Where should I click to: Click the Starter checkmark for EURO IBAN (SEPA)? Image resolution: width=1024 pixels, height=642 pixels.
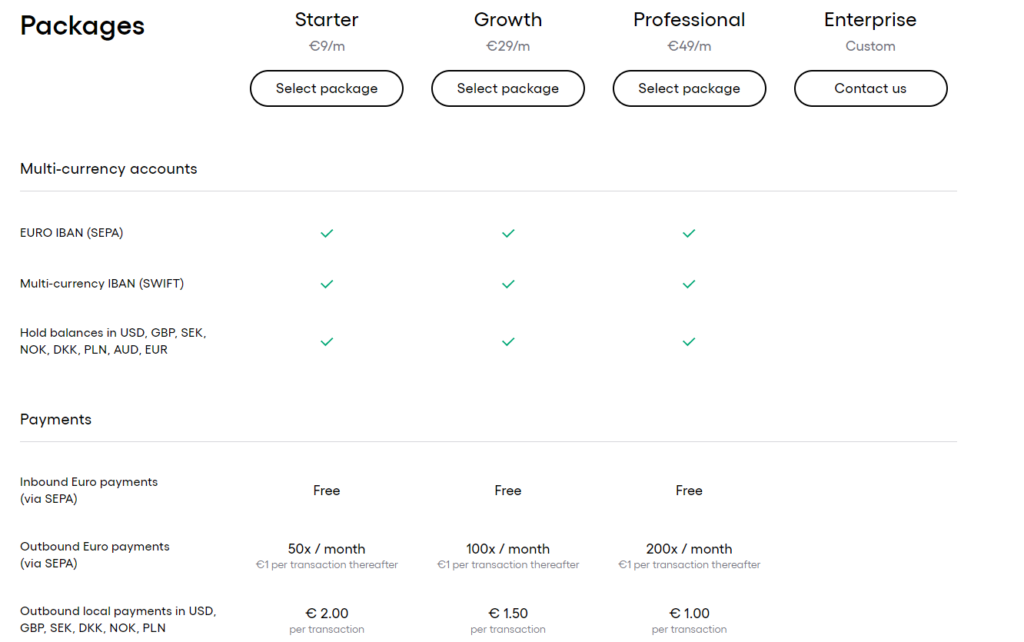[x=326, y=233]
